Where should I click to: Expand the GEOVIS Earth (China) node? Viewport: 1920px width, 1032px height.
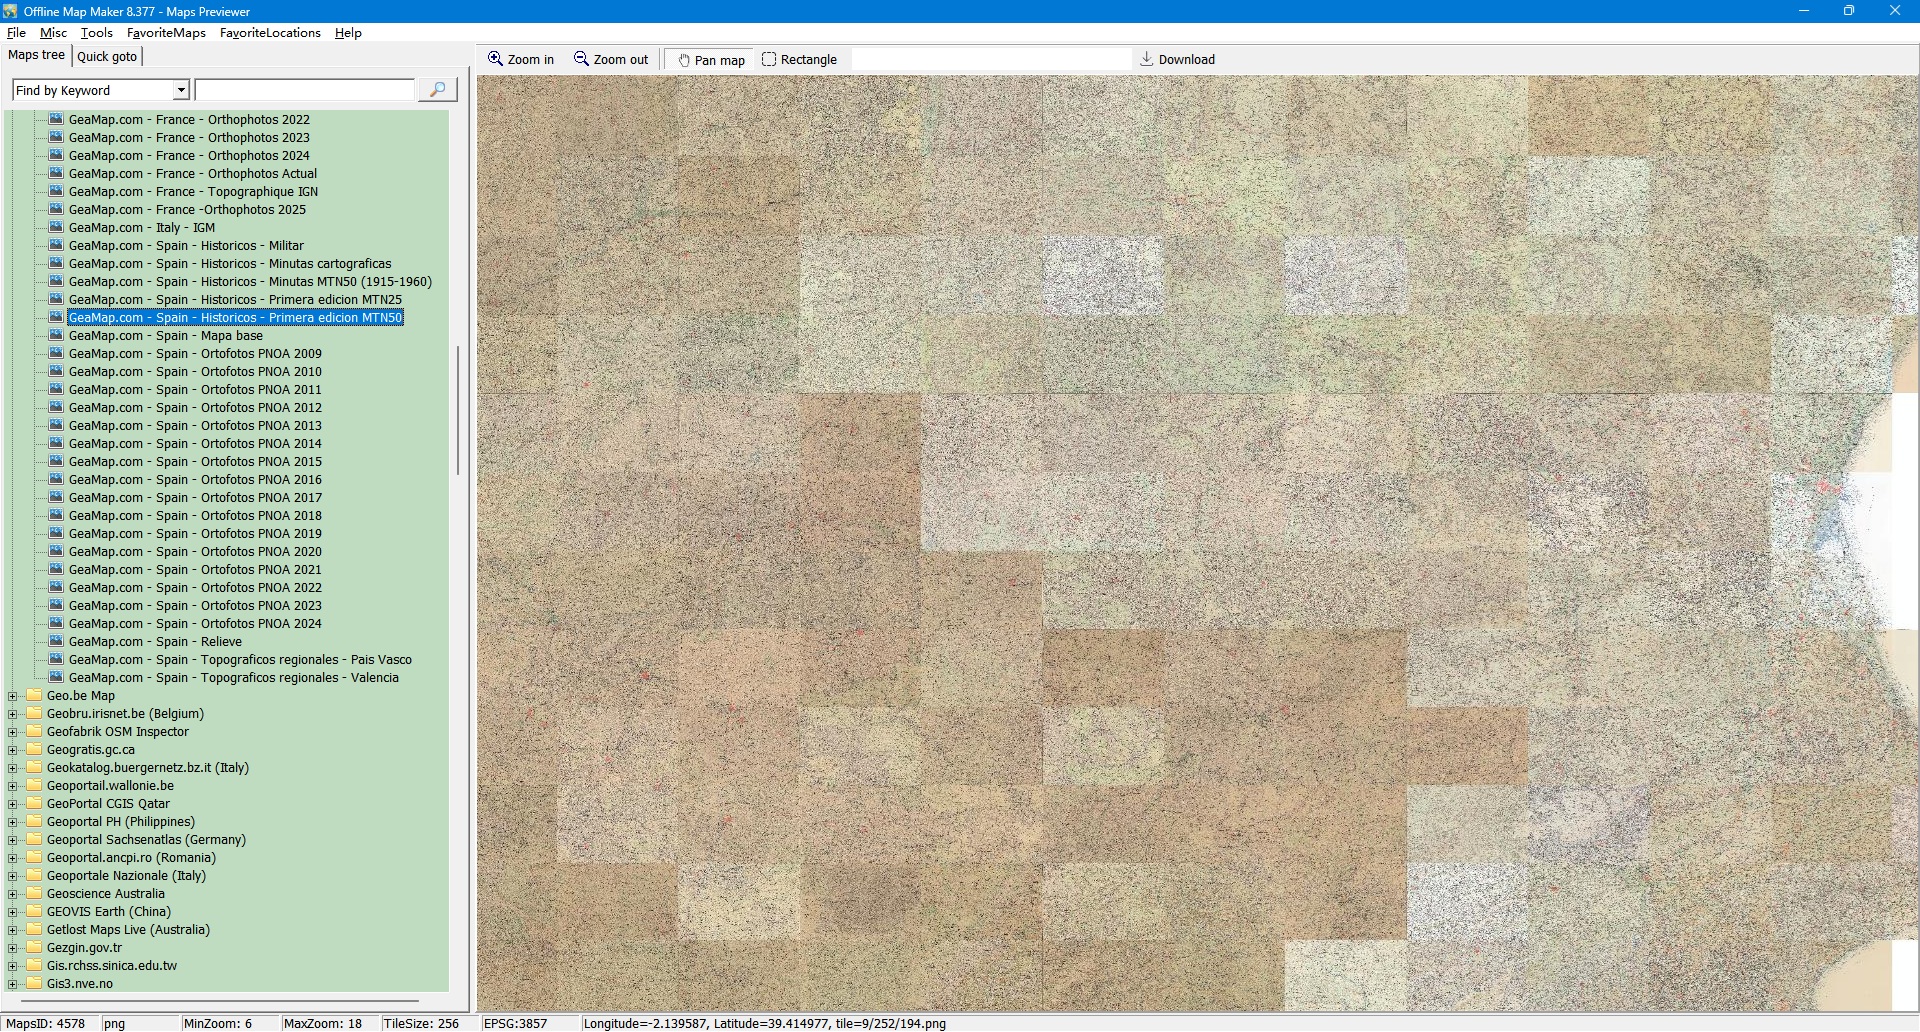[x=13, y=912]
